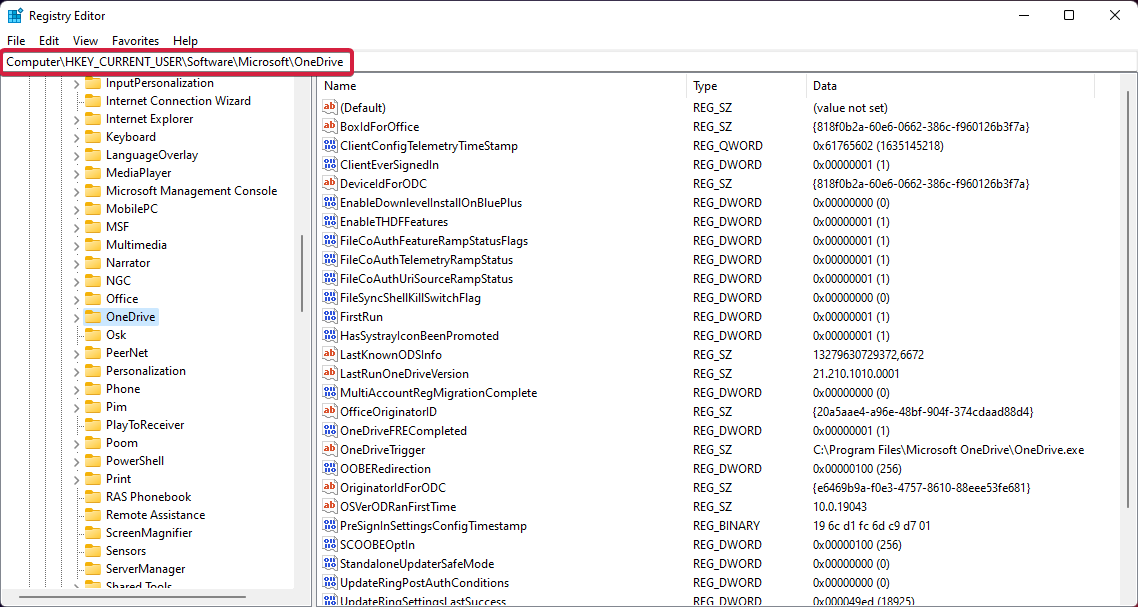Click the OOBERedirection DWORD icon
Image resolution: width=1138 pixels, height=607 pixels.
tap(330, 468)
